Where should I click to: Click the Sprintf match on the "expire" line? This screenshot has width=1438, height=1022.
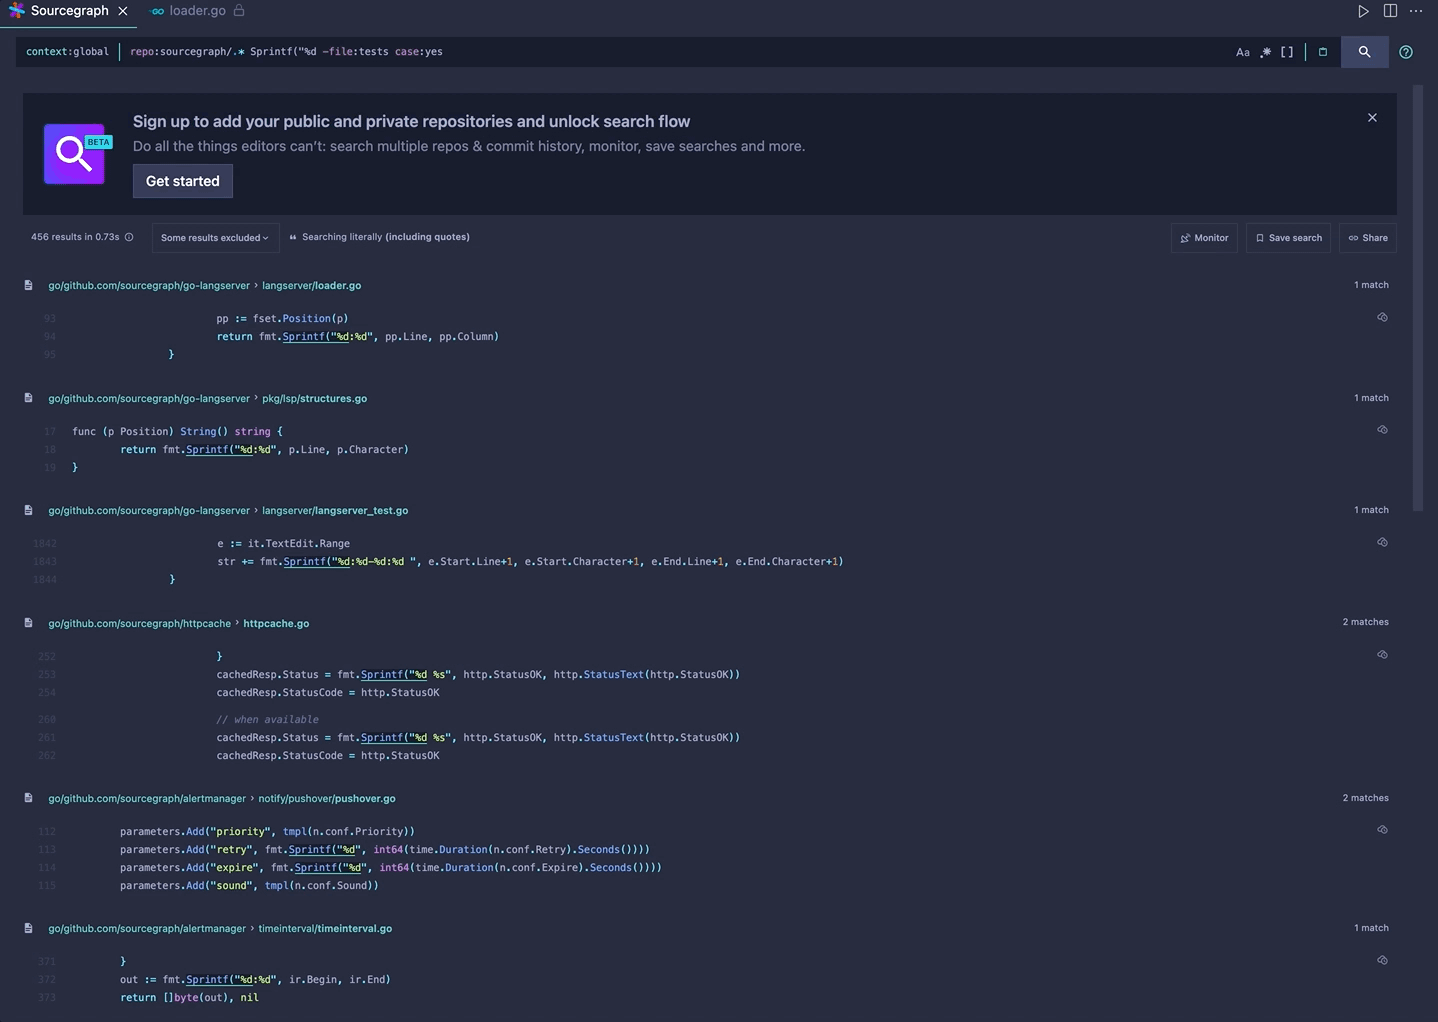[x=328, y=868]
